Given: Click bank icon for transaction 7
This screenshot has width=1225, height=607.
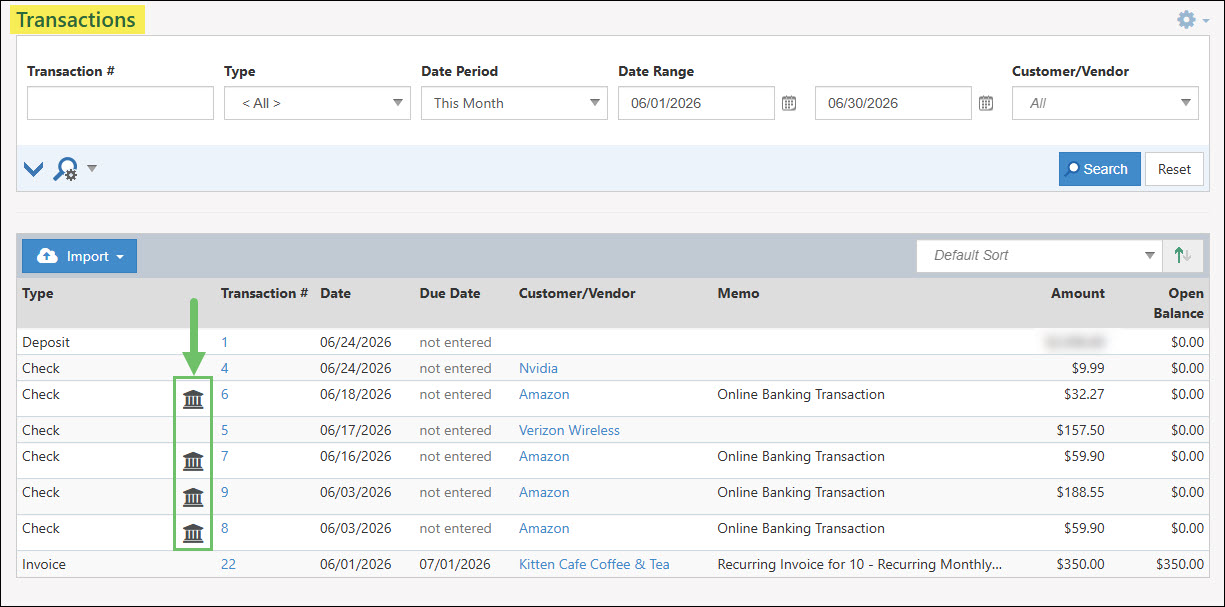Looking at the screenshot, I should point(193,461).
